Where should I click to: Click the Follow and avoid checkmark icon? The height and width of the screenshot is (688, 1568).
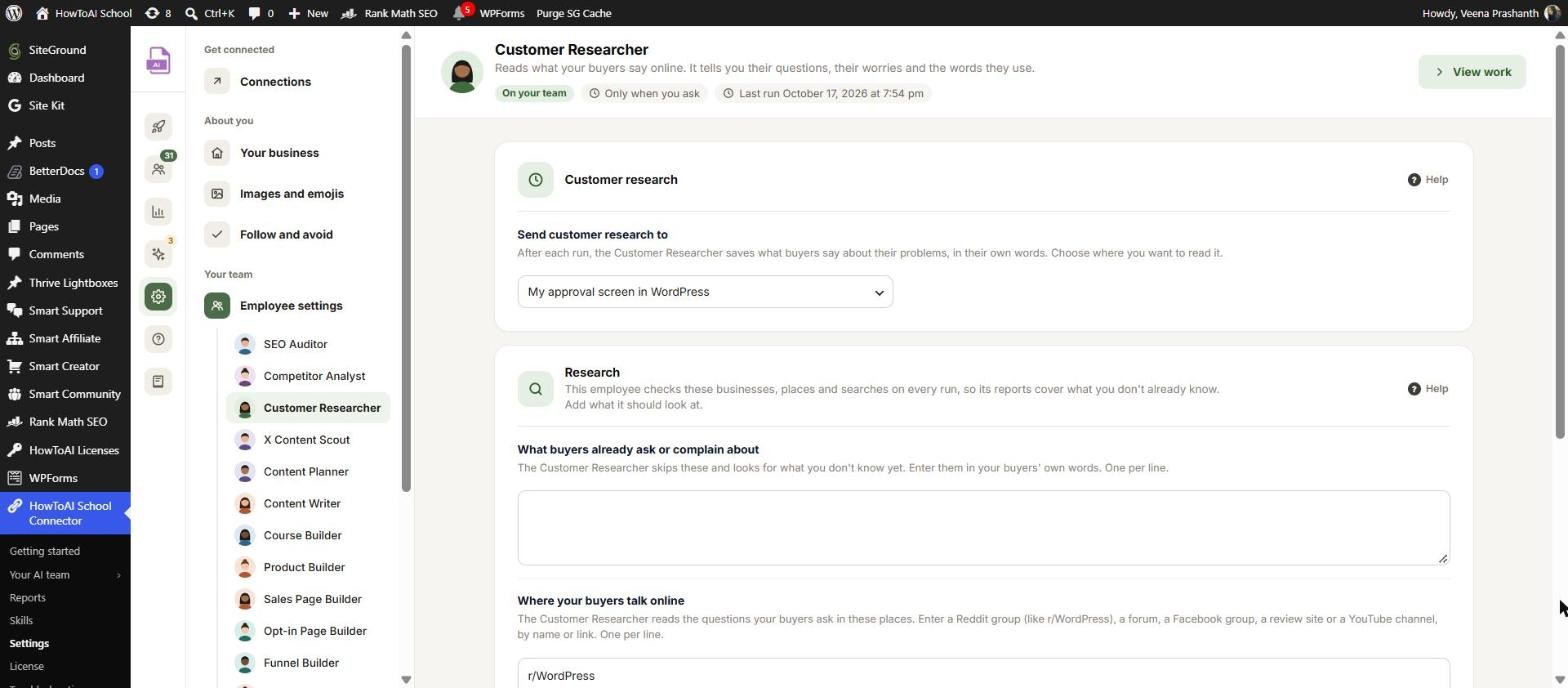tap(217, 234)
